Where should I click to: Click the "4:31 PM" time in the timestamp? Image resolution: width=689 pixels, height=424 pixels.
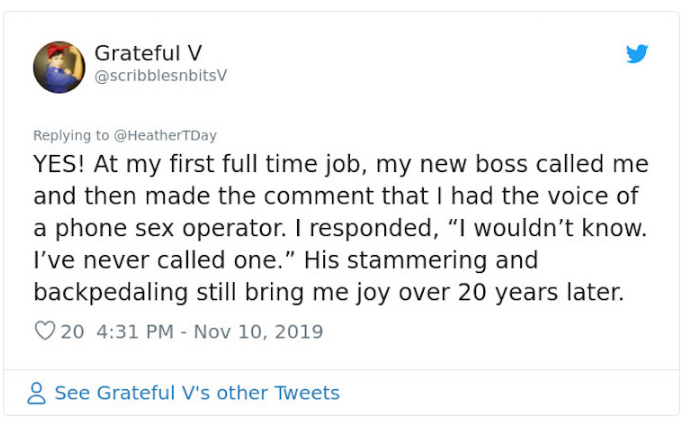coord(138,331)
